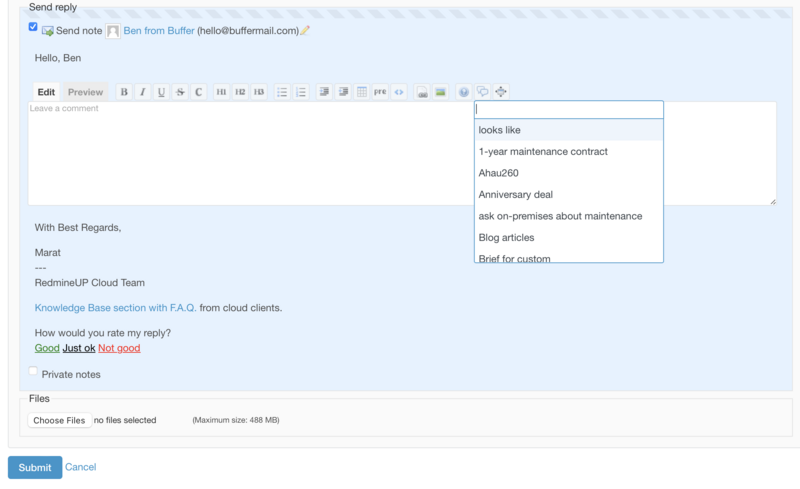Insert a table via toolbar icon
The image size is (800, 489).
pos(361,92)
